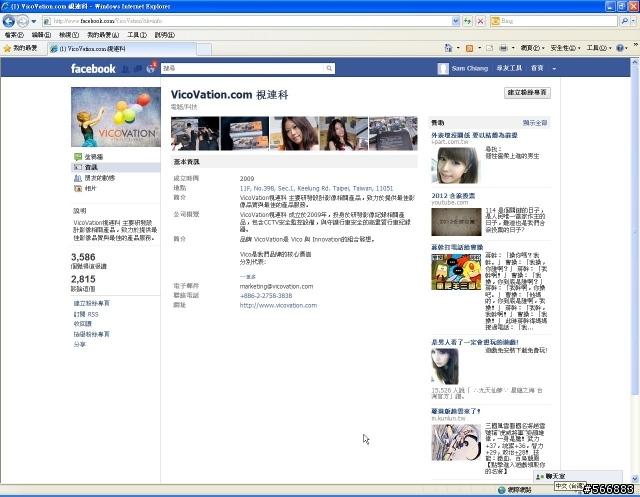
Task: Click See All link in Sponsored panel
Action: click(535, 123)
